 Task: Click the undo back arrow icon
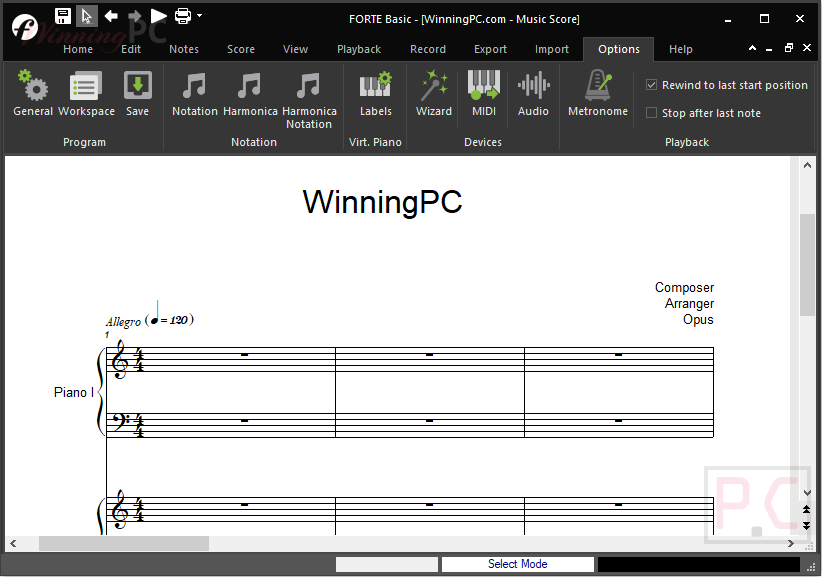(x=111, y=16)
